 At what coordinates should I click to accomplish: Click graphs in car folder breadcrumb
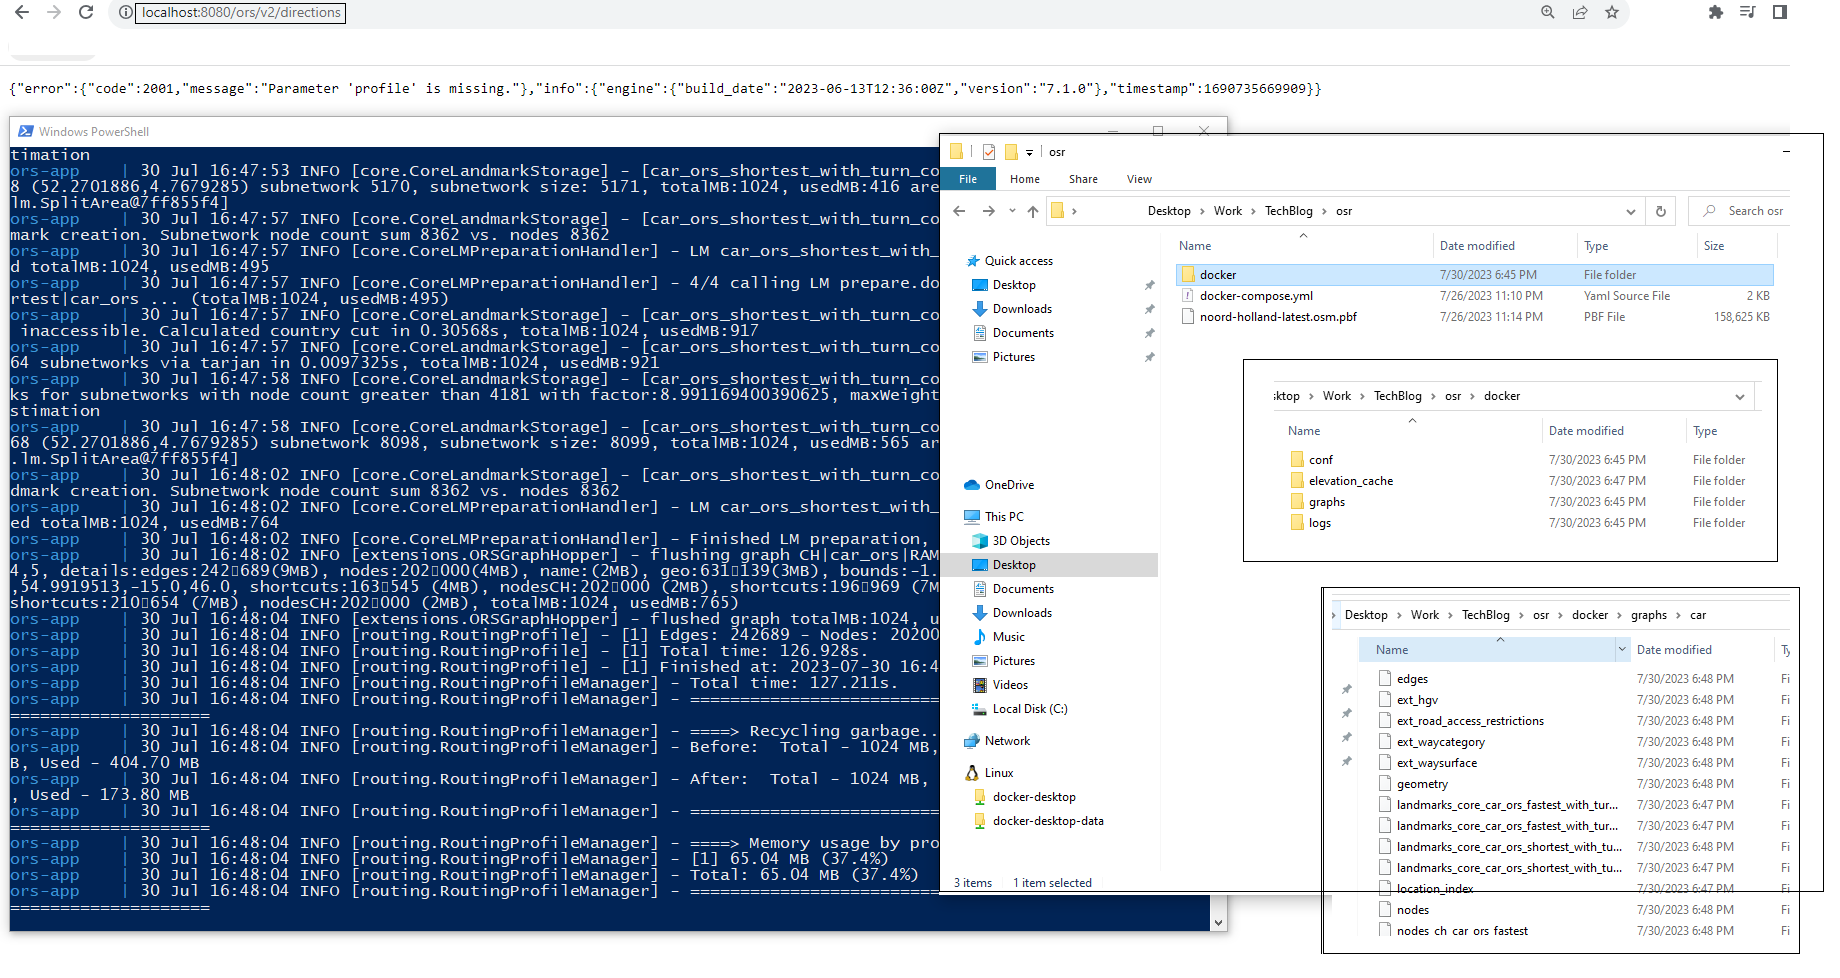[x=1649, y=615]
